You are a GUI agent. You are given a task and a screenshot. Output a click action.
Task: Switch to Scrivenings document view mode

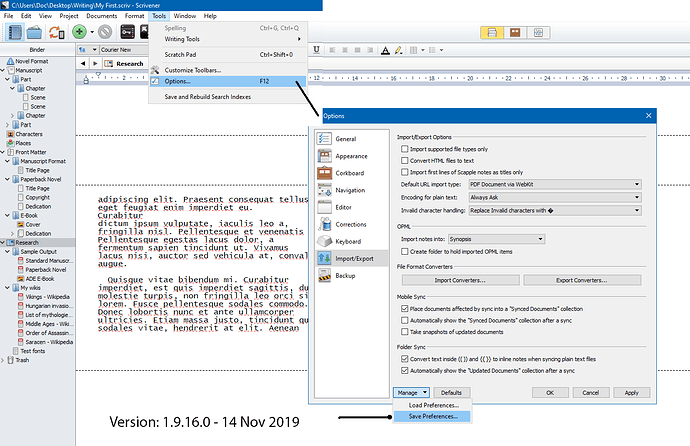pos(492,33)
